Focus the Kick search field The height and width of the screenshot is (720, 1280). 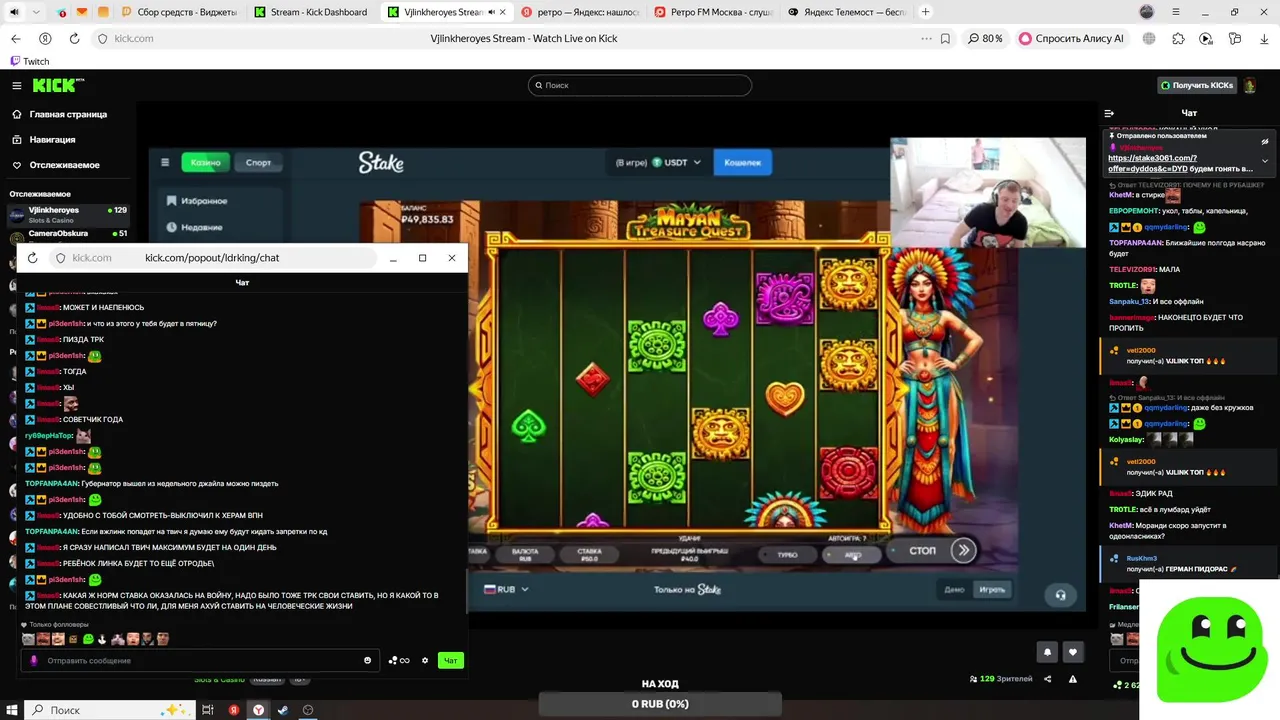[639, 85]
